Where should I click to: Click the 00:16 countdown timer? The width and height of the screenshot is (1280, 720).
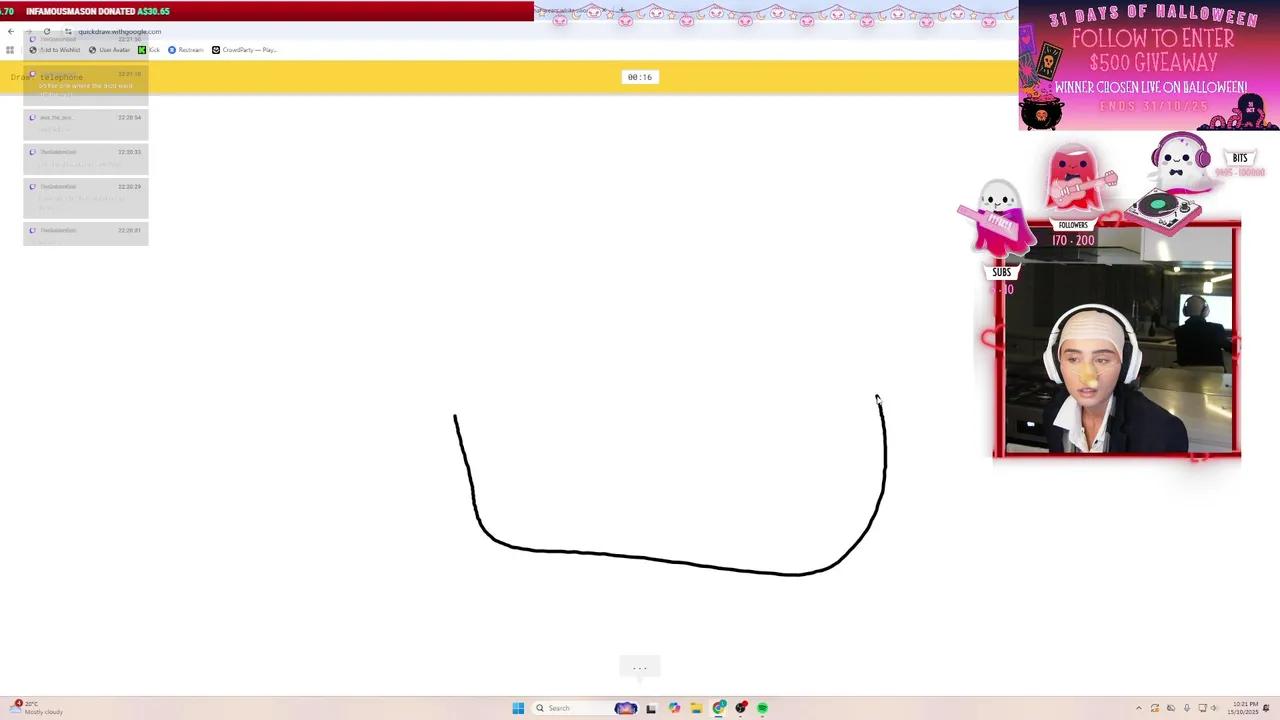pyautogui.click(x=640, y=77)
